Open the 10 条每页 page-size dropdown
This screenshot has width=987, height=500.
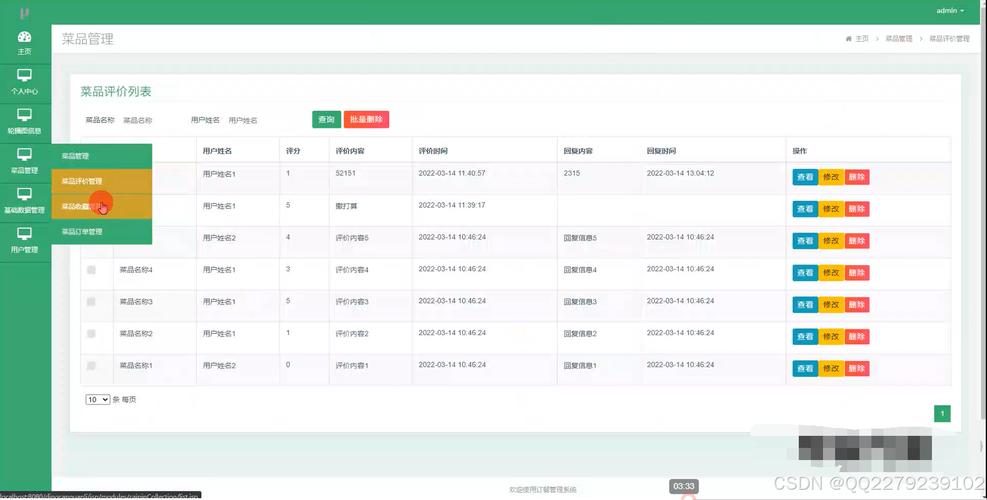tap(98, 399)
